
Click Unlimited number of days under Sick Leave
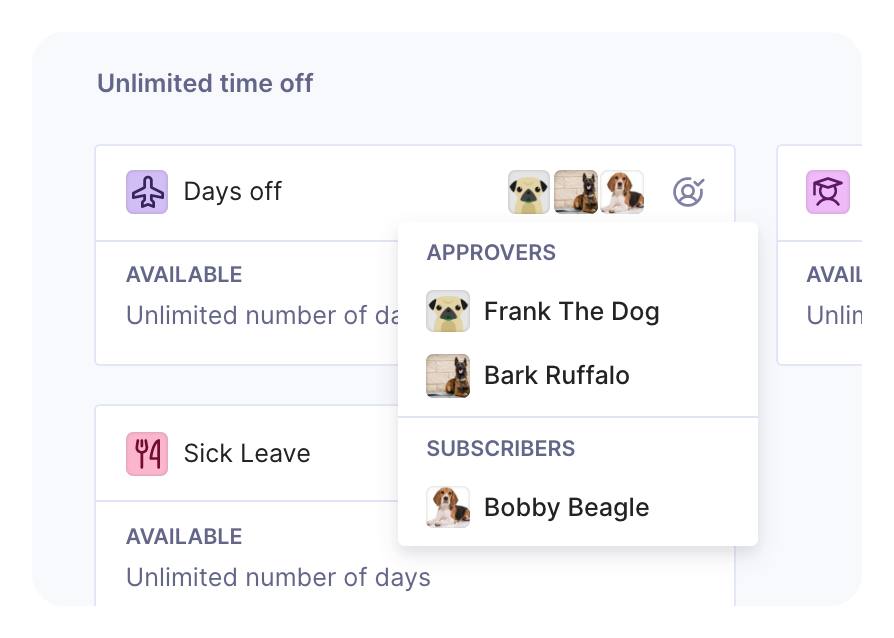pos(278,578)
